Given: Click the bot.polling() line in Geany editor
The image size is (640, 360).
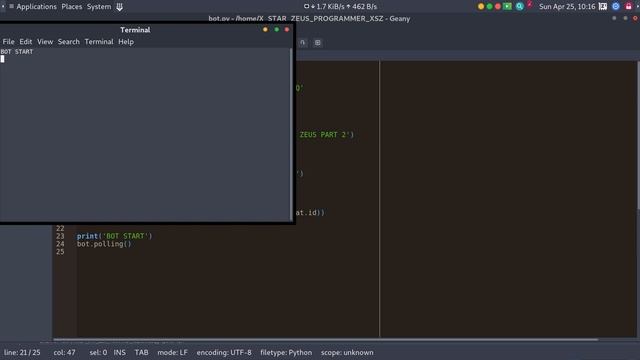Looking at the screenshot, I should [x=104, y=244].
